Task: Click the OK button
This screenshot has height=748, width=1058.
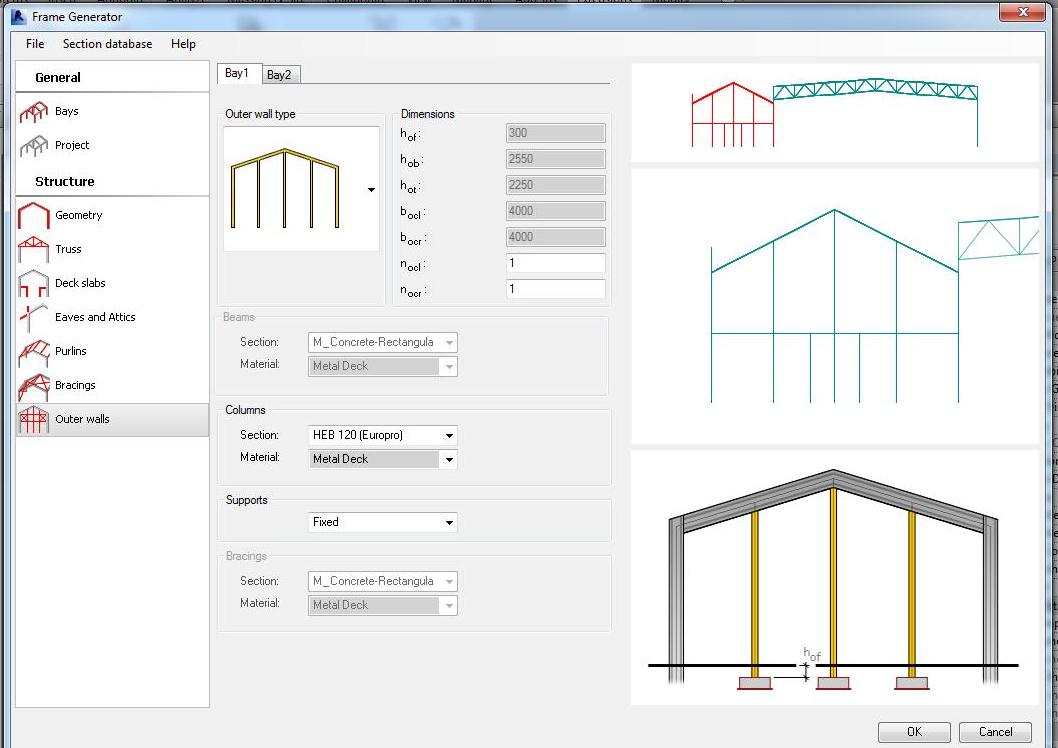Action: tap(914, 732)
